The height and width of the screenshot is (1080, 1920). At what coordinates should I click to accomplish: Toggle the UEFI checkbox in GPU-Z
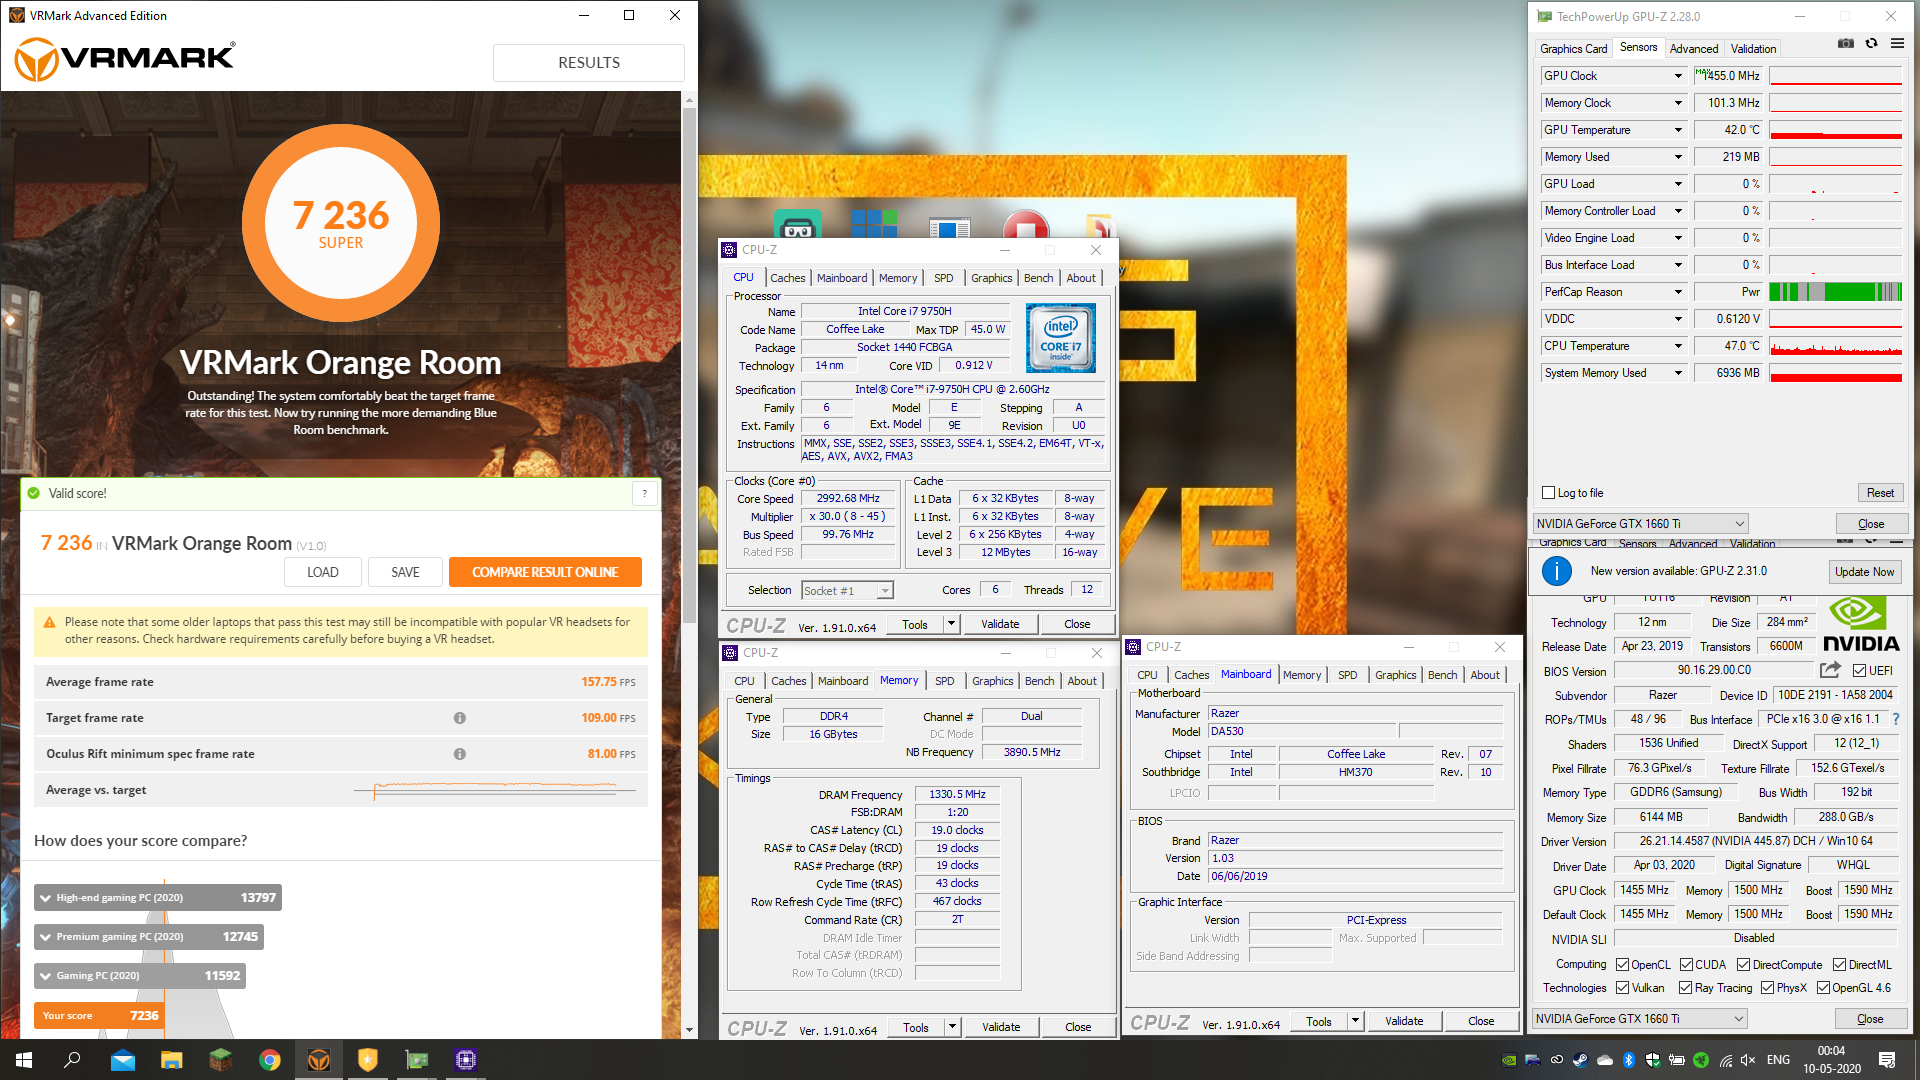(x=1859, y=671)
